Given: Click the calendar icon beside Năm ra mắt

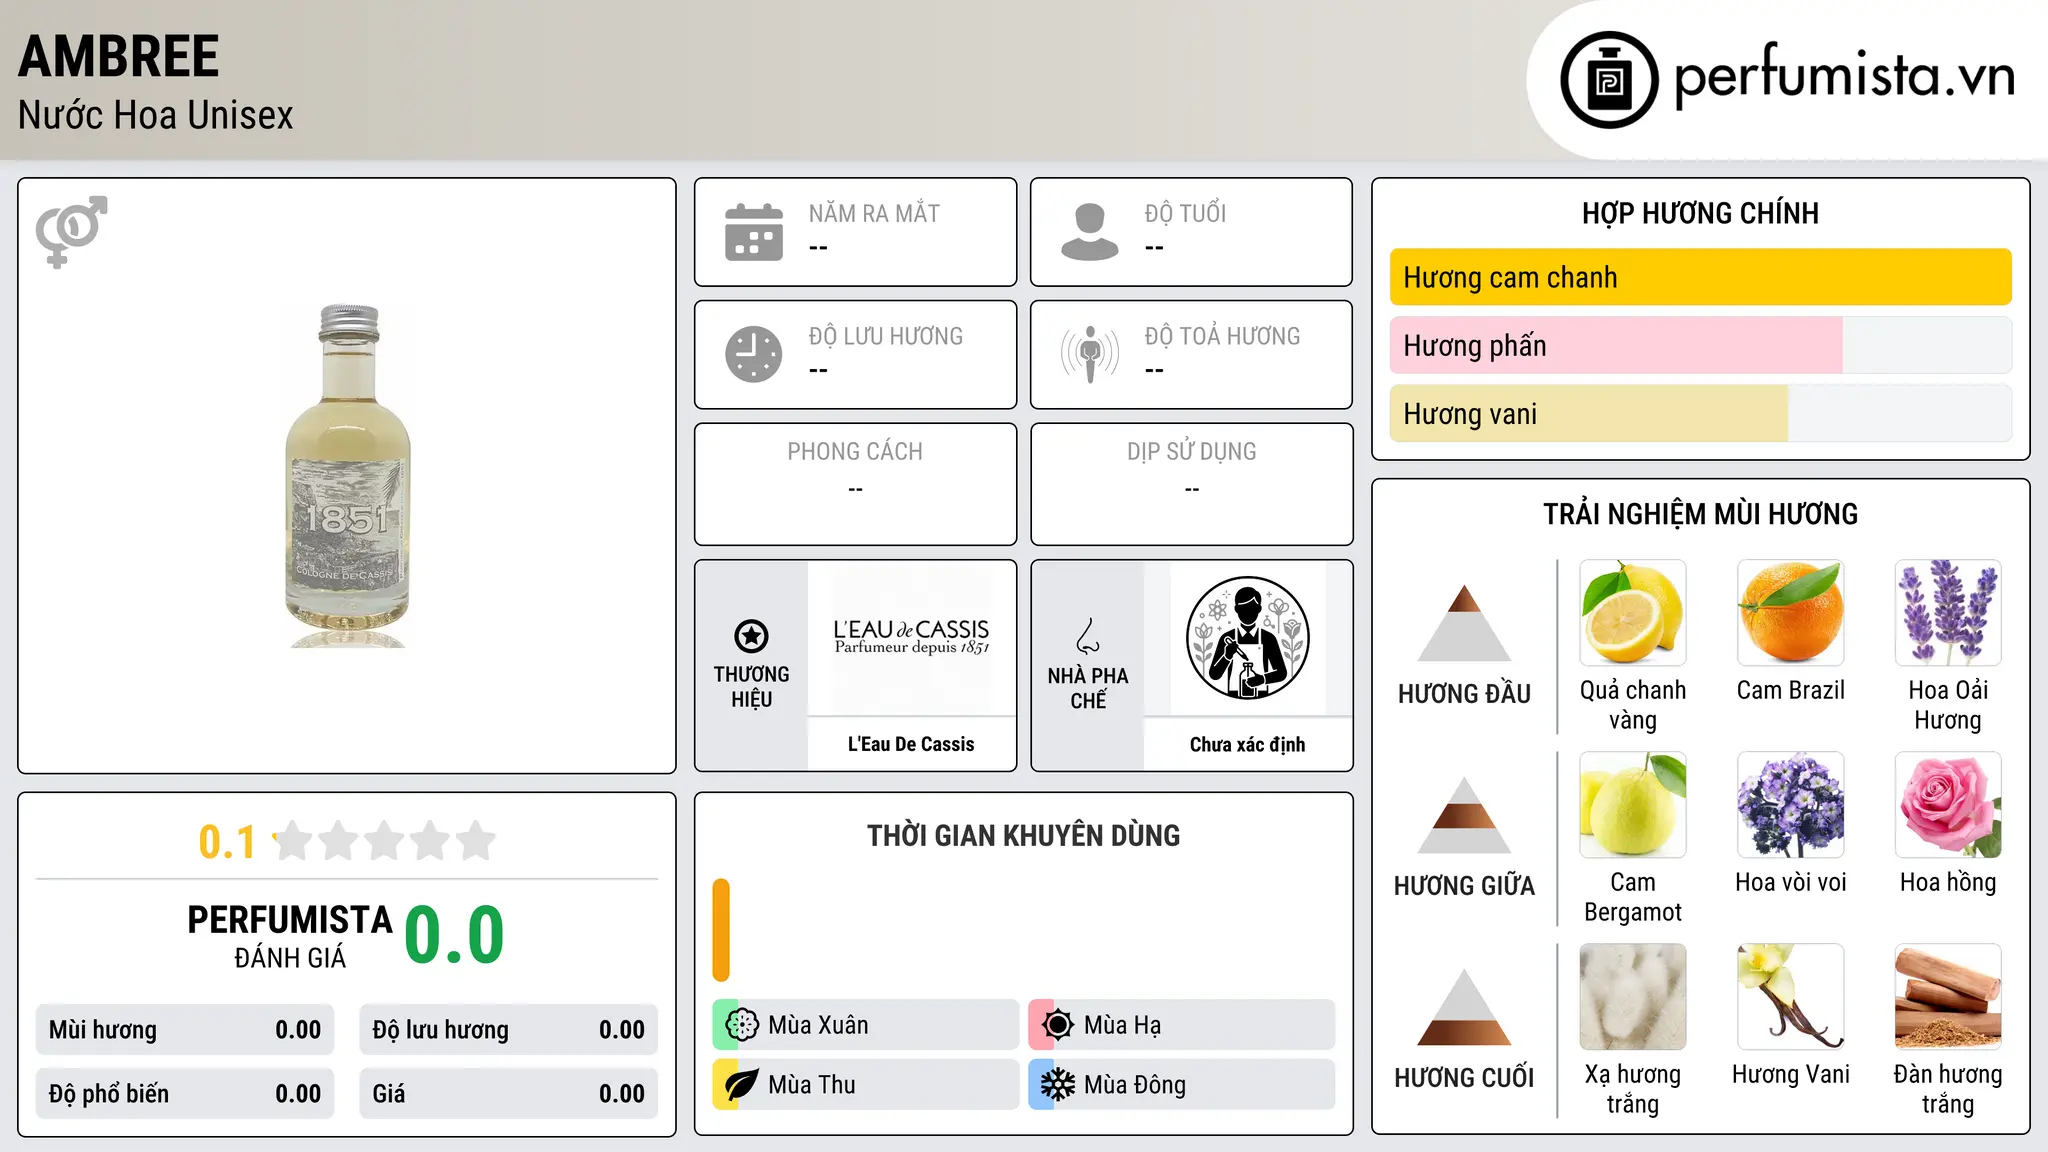Looking at the screenshot, I should (x=754, y=232).
